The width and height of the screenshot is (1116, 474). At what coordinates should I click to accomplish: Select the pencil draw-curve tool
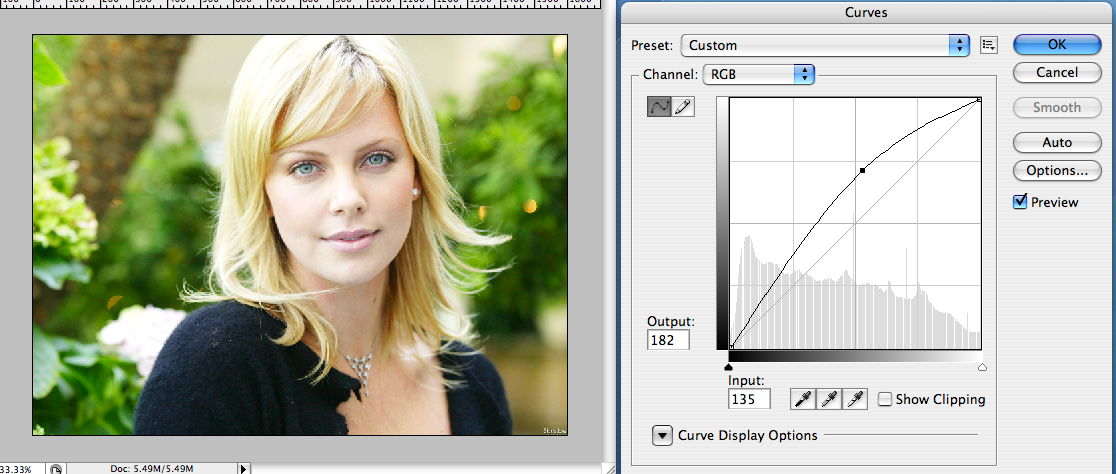(x=683, y=107)
